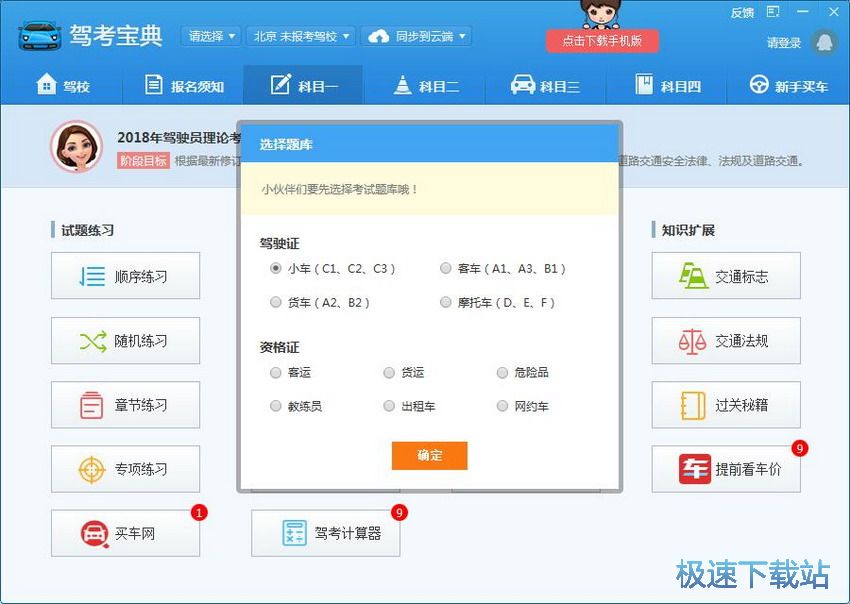Screen dimensions: 850x604
Task: Click the red badge on 买车网
Action: coord(199,512)
